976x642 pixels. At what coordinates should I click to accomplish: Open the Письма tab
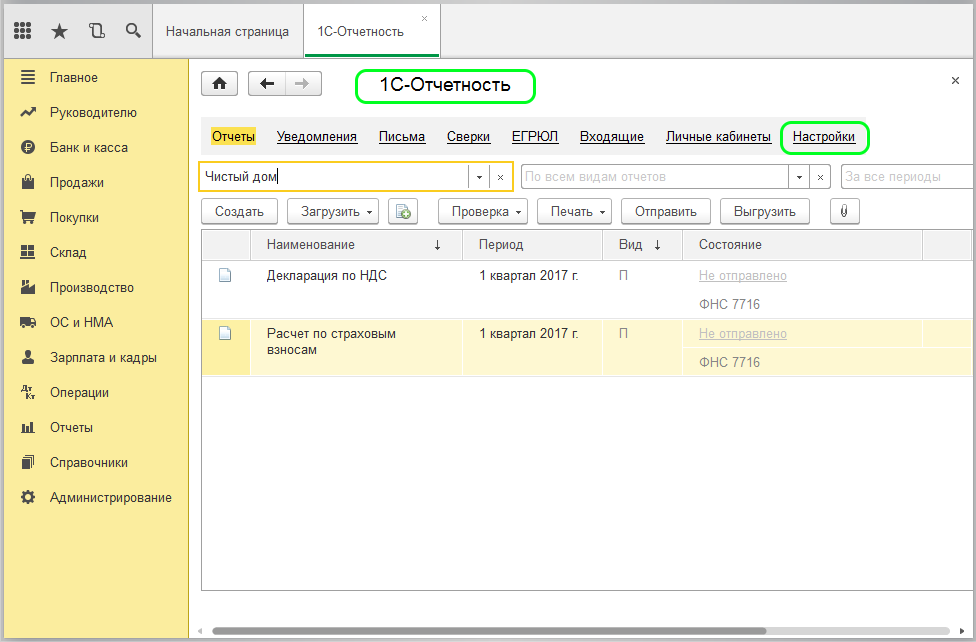[x=401, y=137]
